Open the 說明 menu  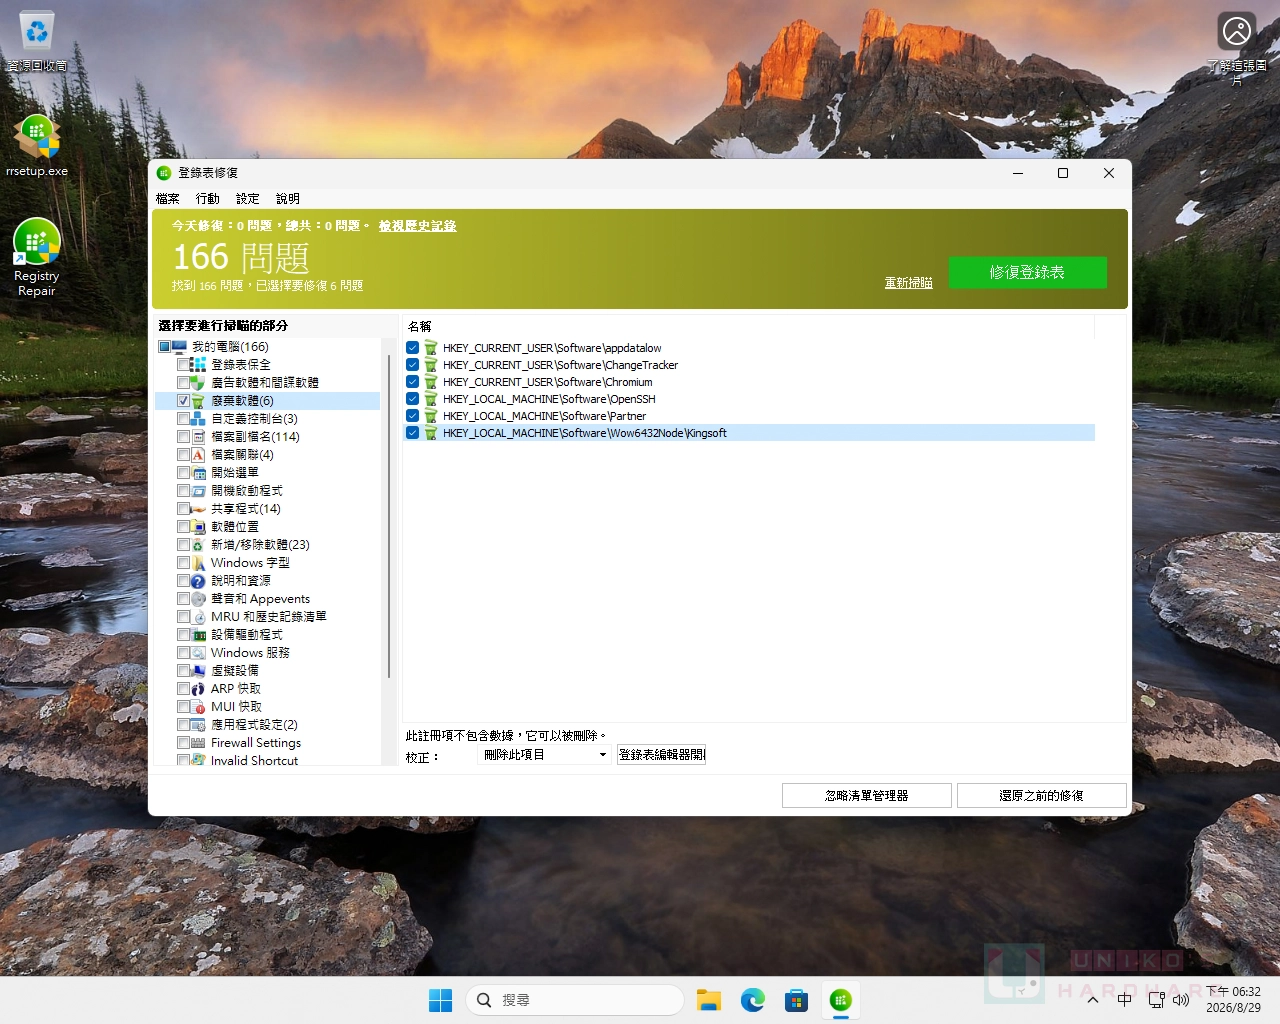[288, 198]
